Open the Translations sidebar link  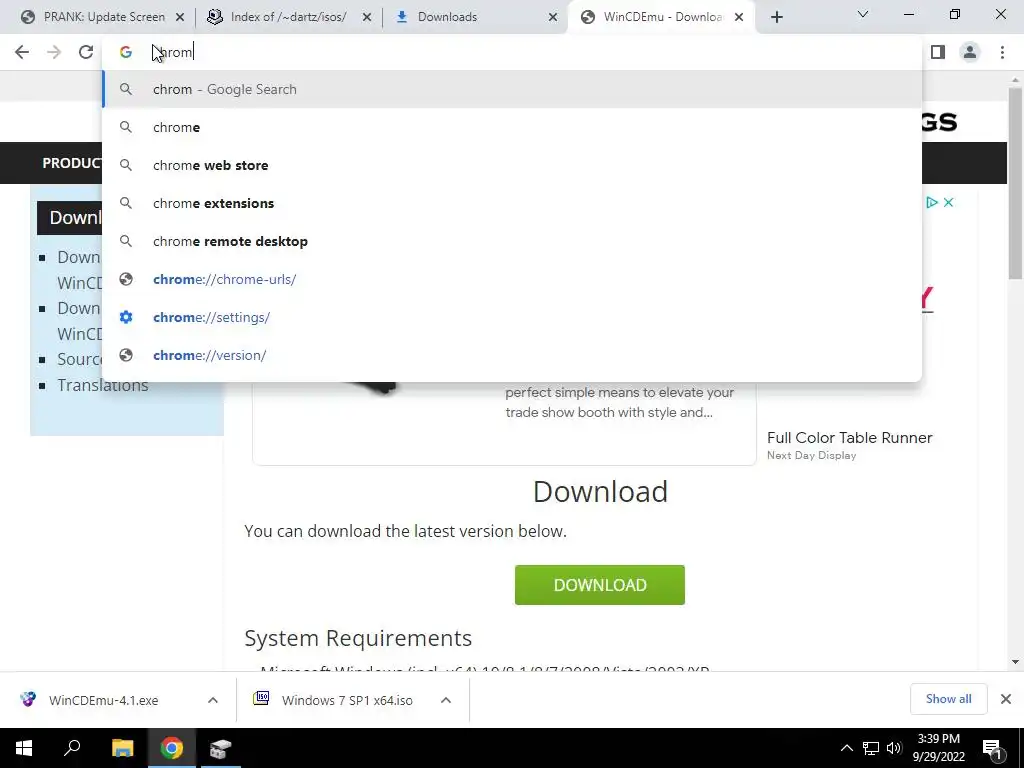click(x=103, y=385)
